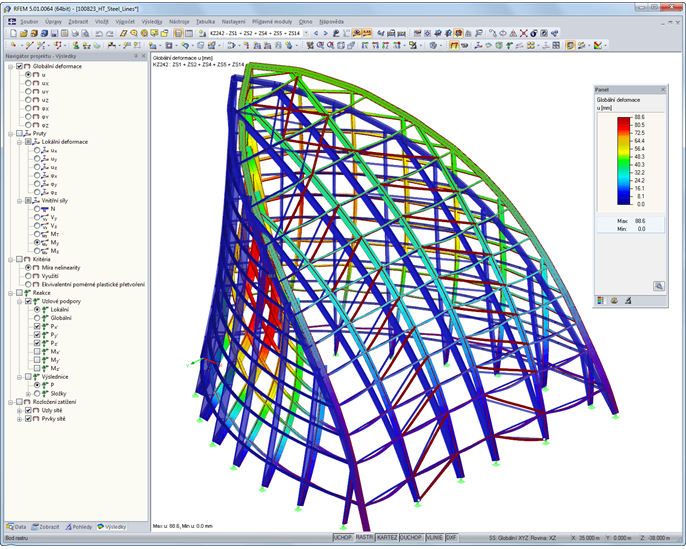This screenshot has height=549, width=686.
Task: Open the filter tab icon in Panel
Action: point(628,301)
